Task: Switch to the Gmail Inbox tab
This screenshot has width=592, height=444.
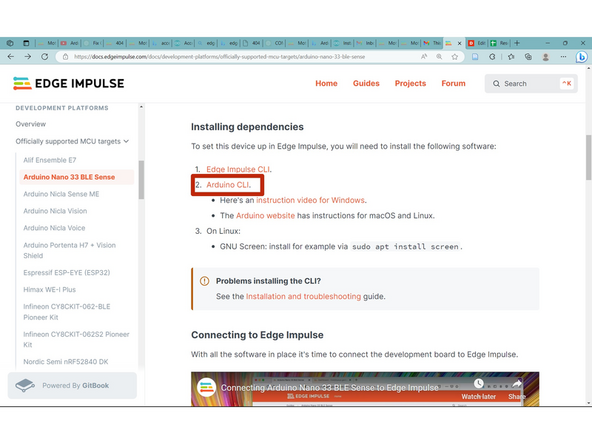Action: [x=365, y=43]
